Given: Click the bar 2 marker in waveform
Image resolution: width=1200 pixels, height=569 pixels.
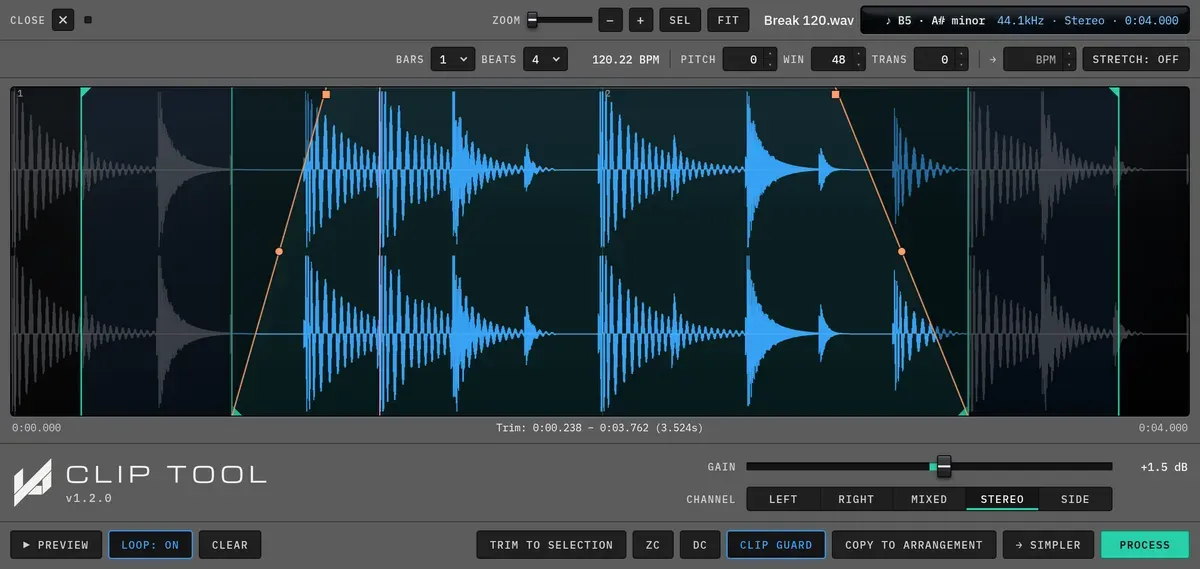Looking at the screenshot, I should click(x=608, y=94).
